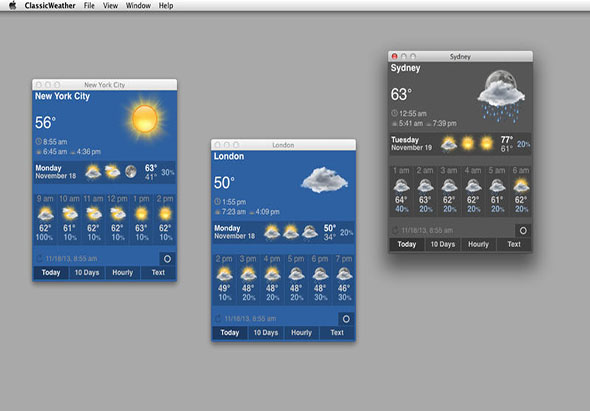Image resolution: width=590 pixels, height=411 pixels.
Task: Open the Window menu
Action: 138,5
